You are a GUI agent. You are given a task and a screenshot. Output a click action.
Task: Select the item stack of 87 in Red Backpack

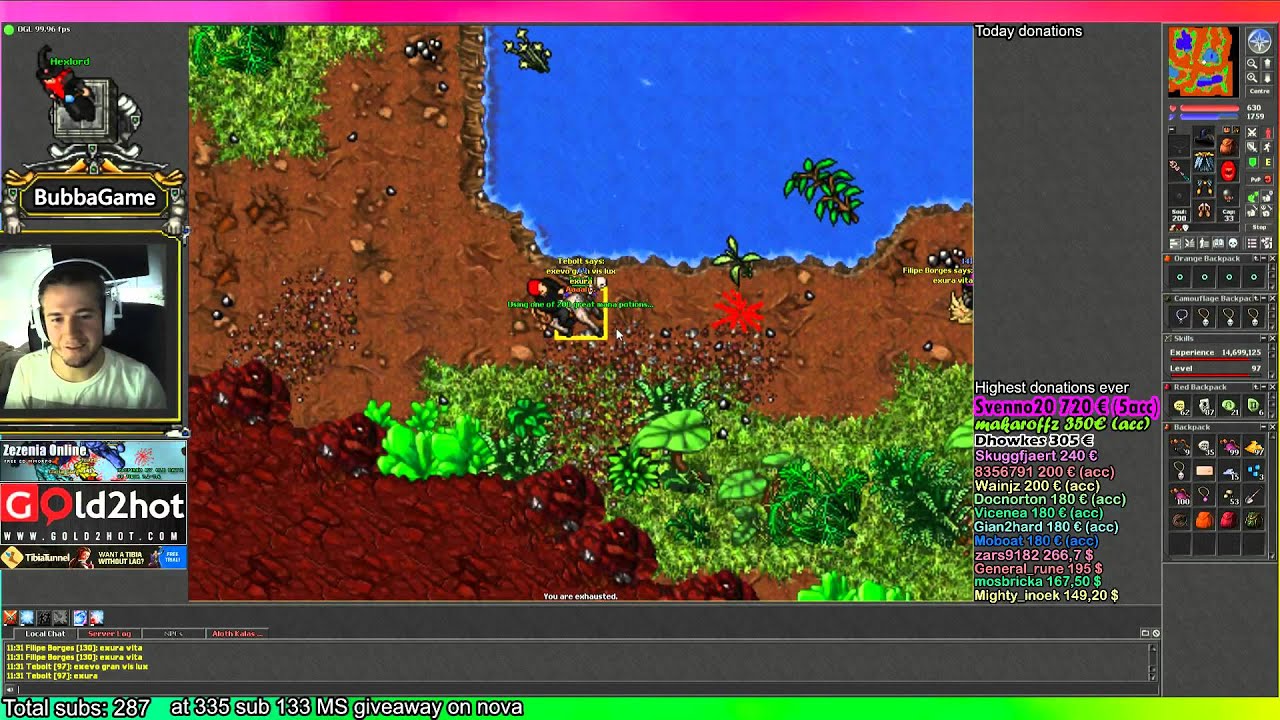click(1204, 405)
